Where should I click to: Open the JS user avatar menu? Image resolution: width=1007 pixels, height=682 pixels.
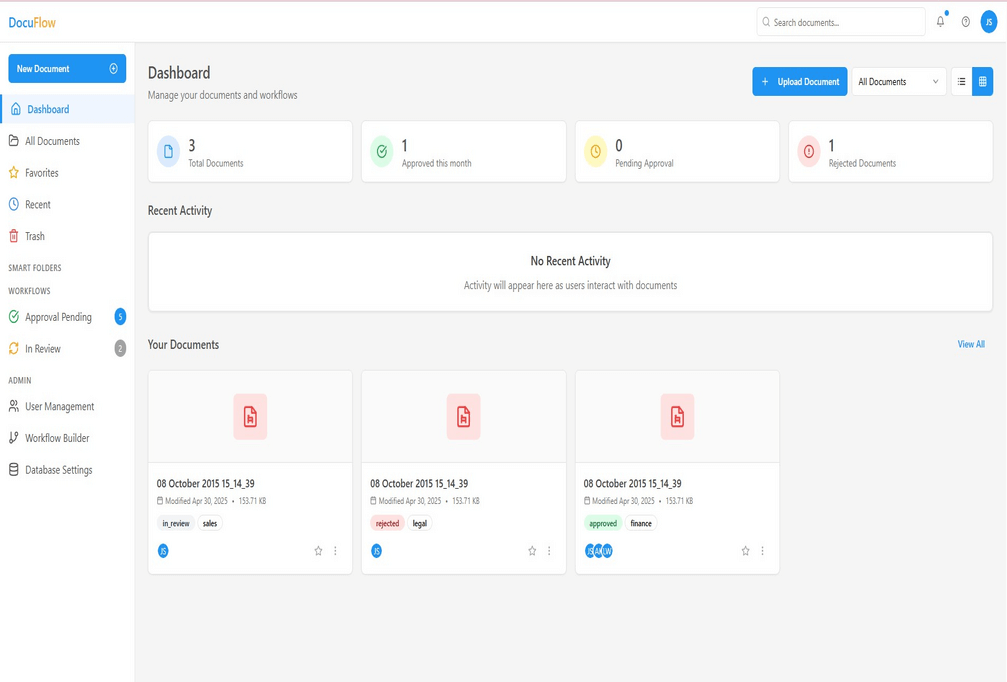pos(988,22)
